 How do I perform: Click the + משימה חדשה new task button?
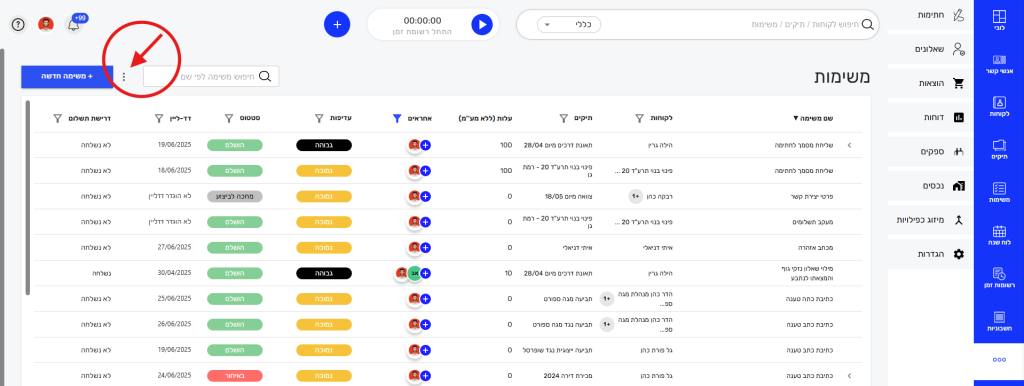(x=67, y=76)
